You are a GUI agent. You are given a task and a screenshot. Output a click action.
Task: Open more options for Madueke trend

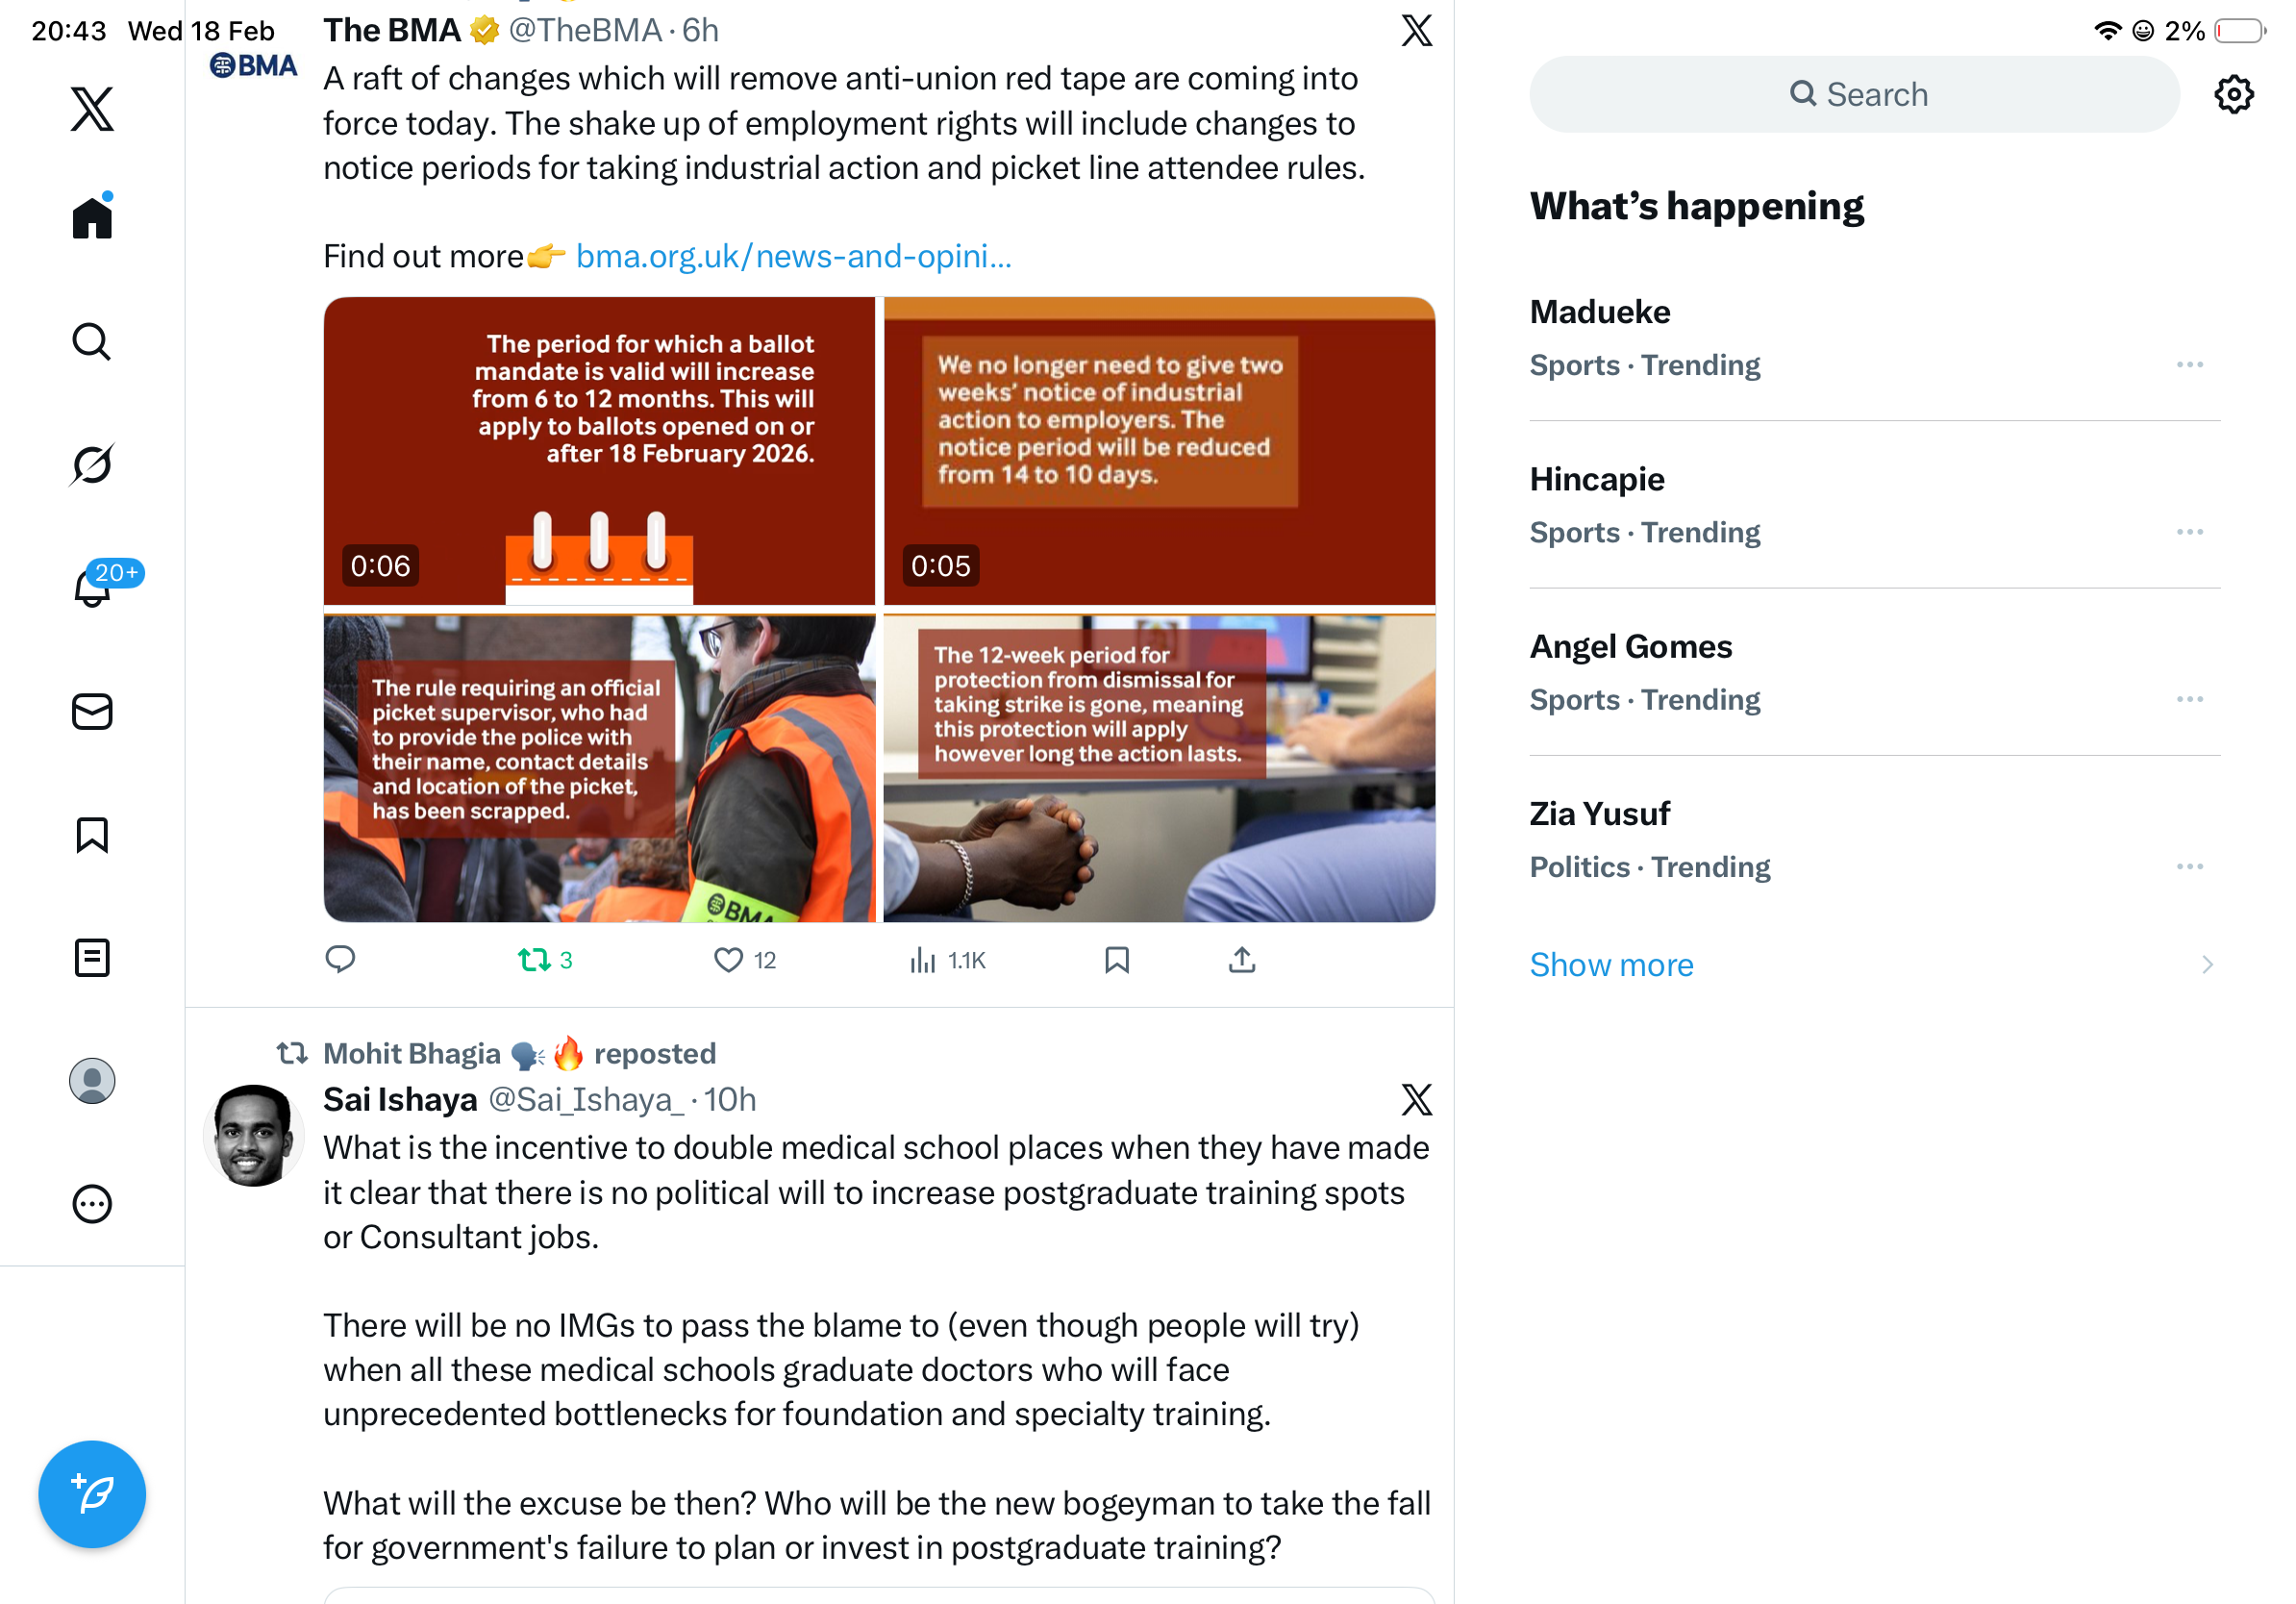point(2189,365)
